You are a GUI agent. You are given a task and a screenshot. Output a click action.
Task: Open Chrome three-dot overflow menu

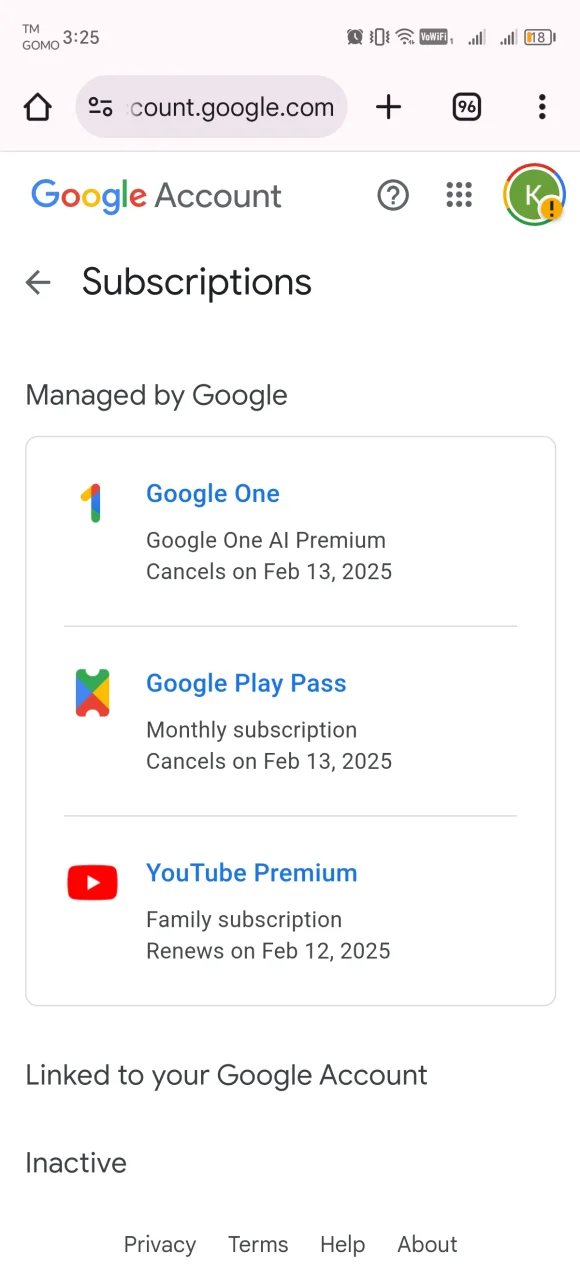[x=542, y=107]
